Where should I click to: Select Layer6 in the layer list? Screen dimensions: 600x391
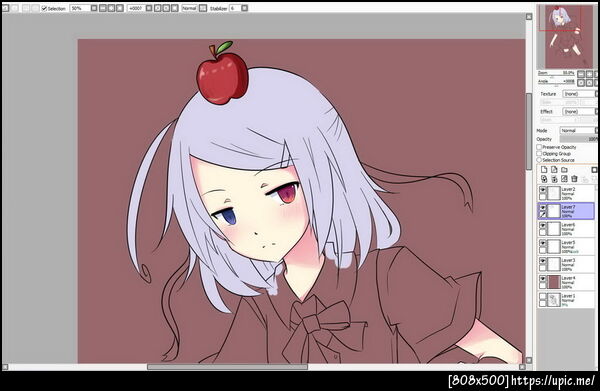(x=566, y=229)
